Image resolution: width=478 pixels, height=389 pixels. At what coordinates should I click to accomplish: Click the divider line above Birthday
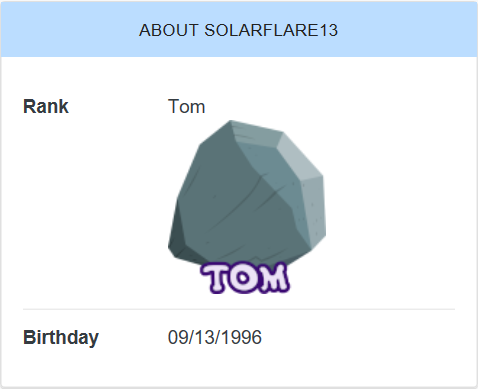pos(239,309)
